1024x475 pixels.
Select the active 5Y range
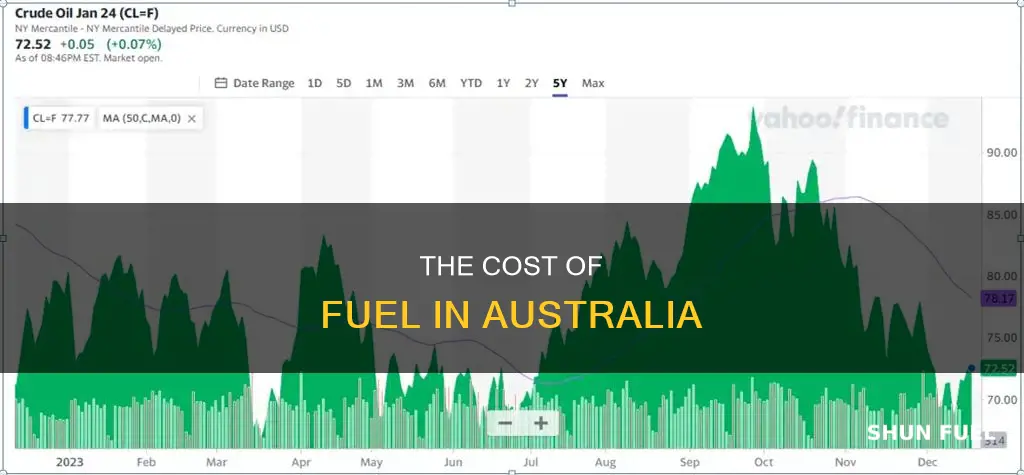[x=560, y=83]
